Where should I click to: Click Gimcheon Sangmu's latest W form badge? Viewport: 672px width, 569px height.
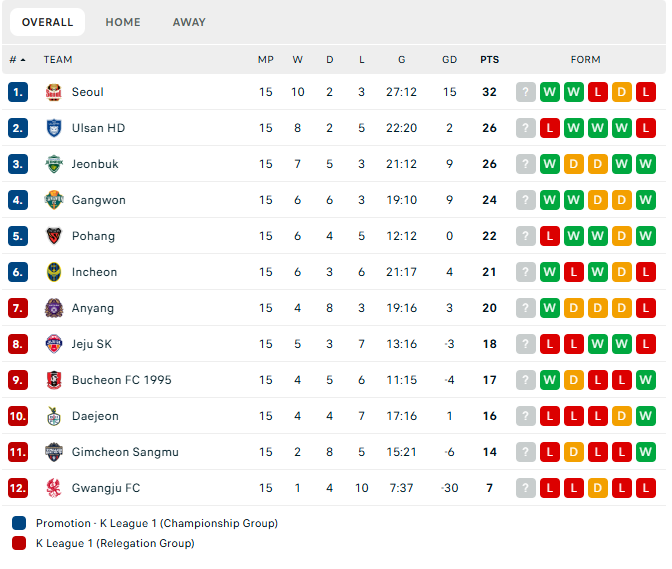click(645, 452)
